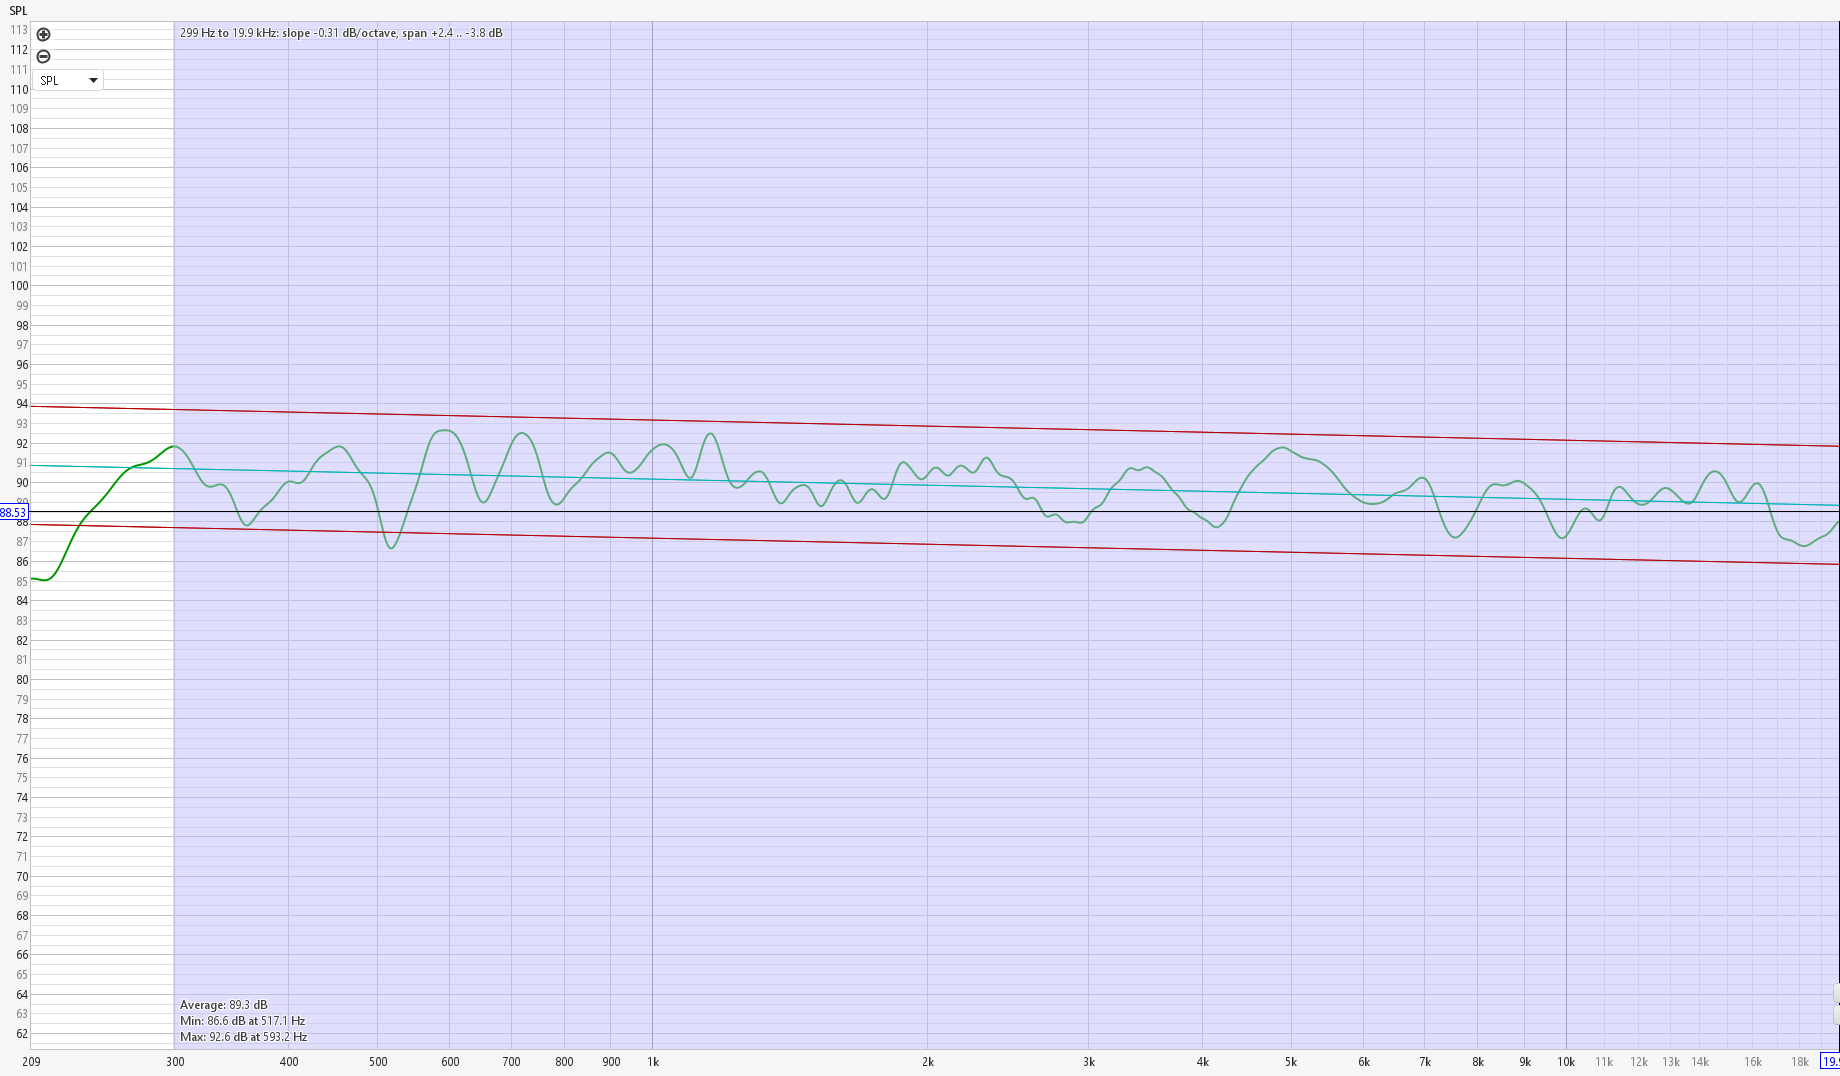Click the 3k label on frequency axis
This screenshot has height=1076, width=1840.
tap(1089, 1062)
